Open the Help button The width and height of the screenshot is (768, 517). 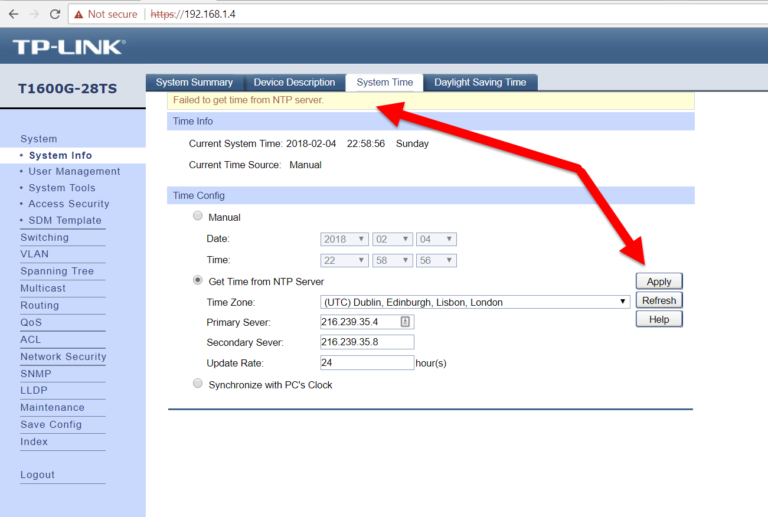(659, 319)
